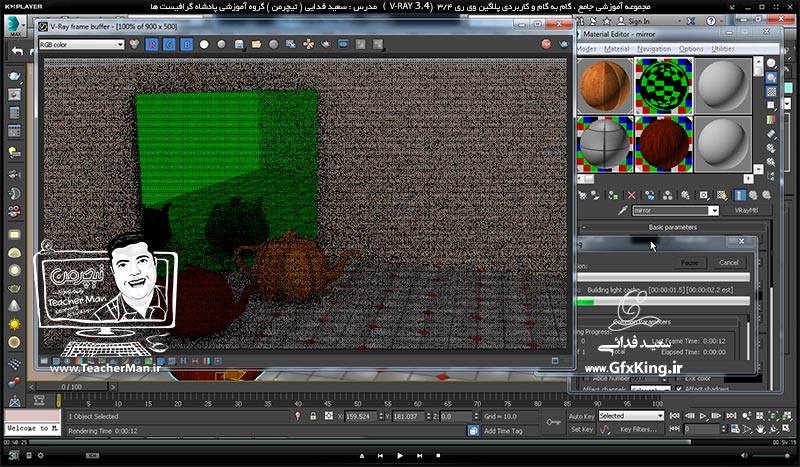Toggle the blue channel in V-Ray frame buffer

click(x=187, y=45)
